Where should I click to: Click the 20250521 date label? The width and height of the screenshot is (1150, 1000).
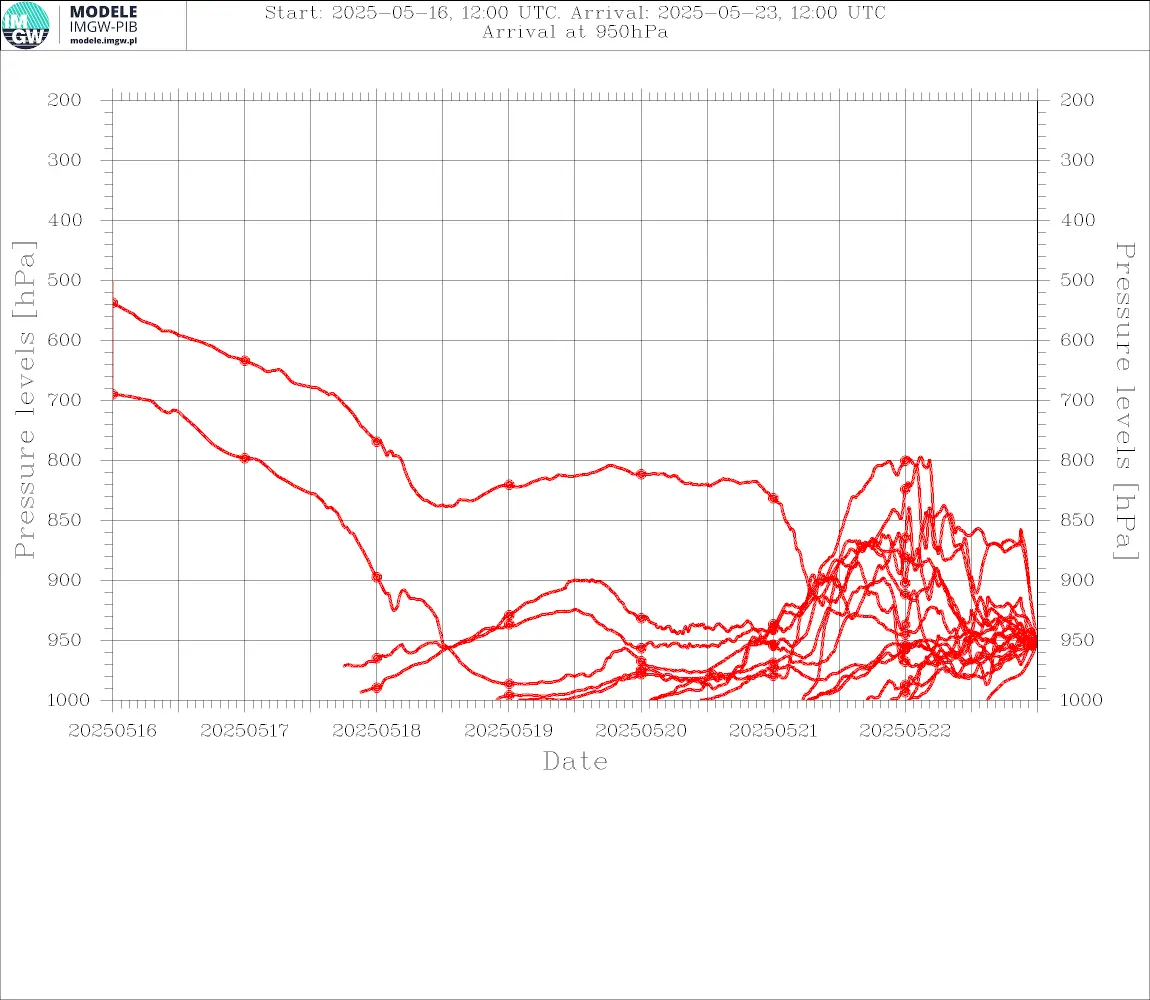[773, 731]
